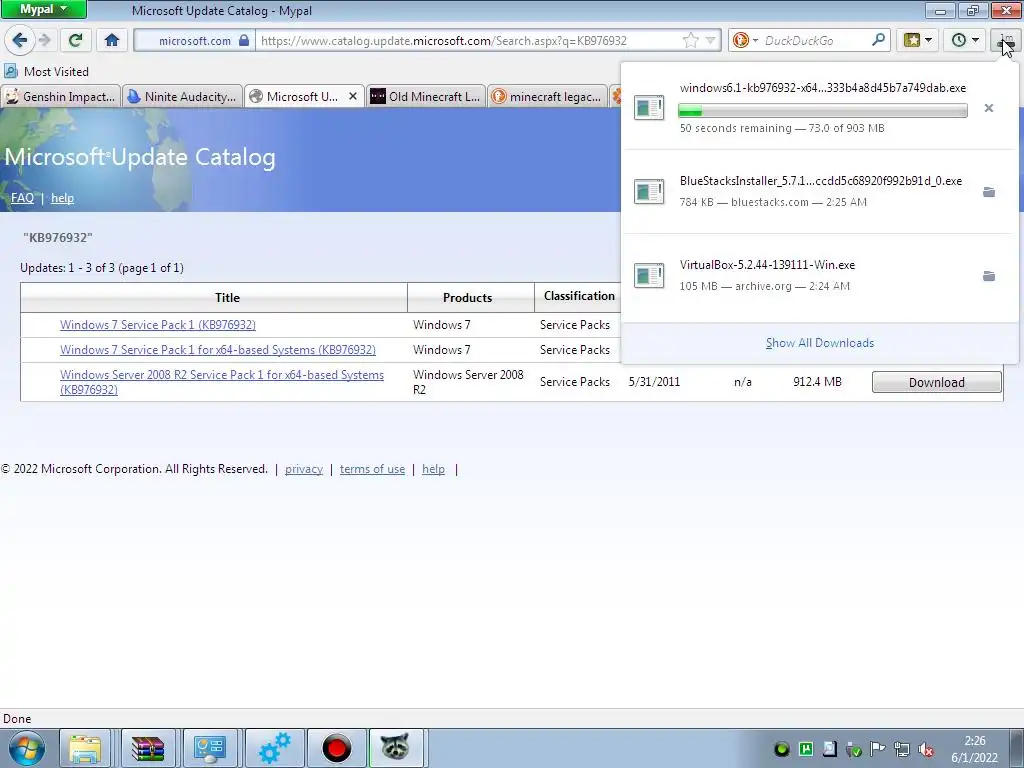This screenshot has height=768, width=1024.
Task: Open the URL history dropdown arrow
Action: [x=711, y=40]
